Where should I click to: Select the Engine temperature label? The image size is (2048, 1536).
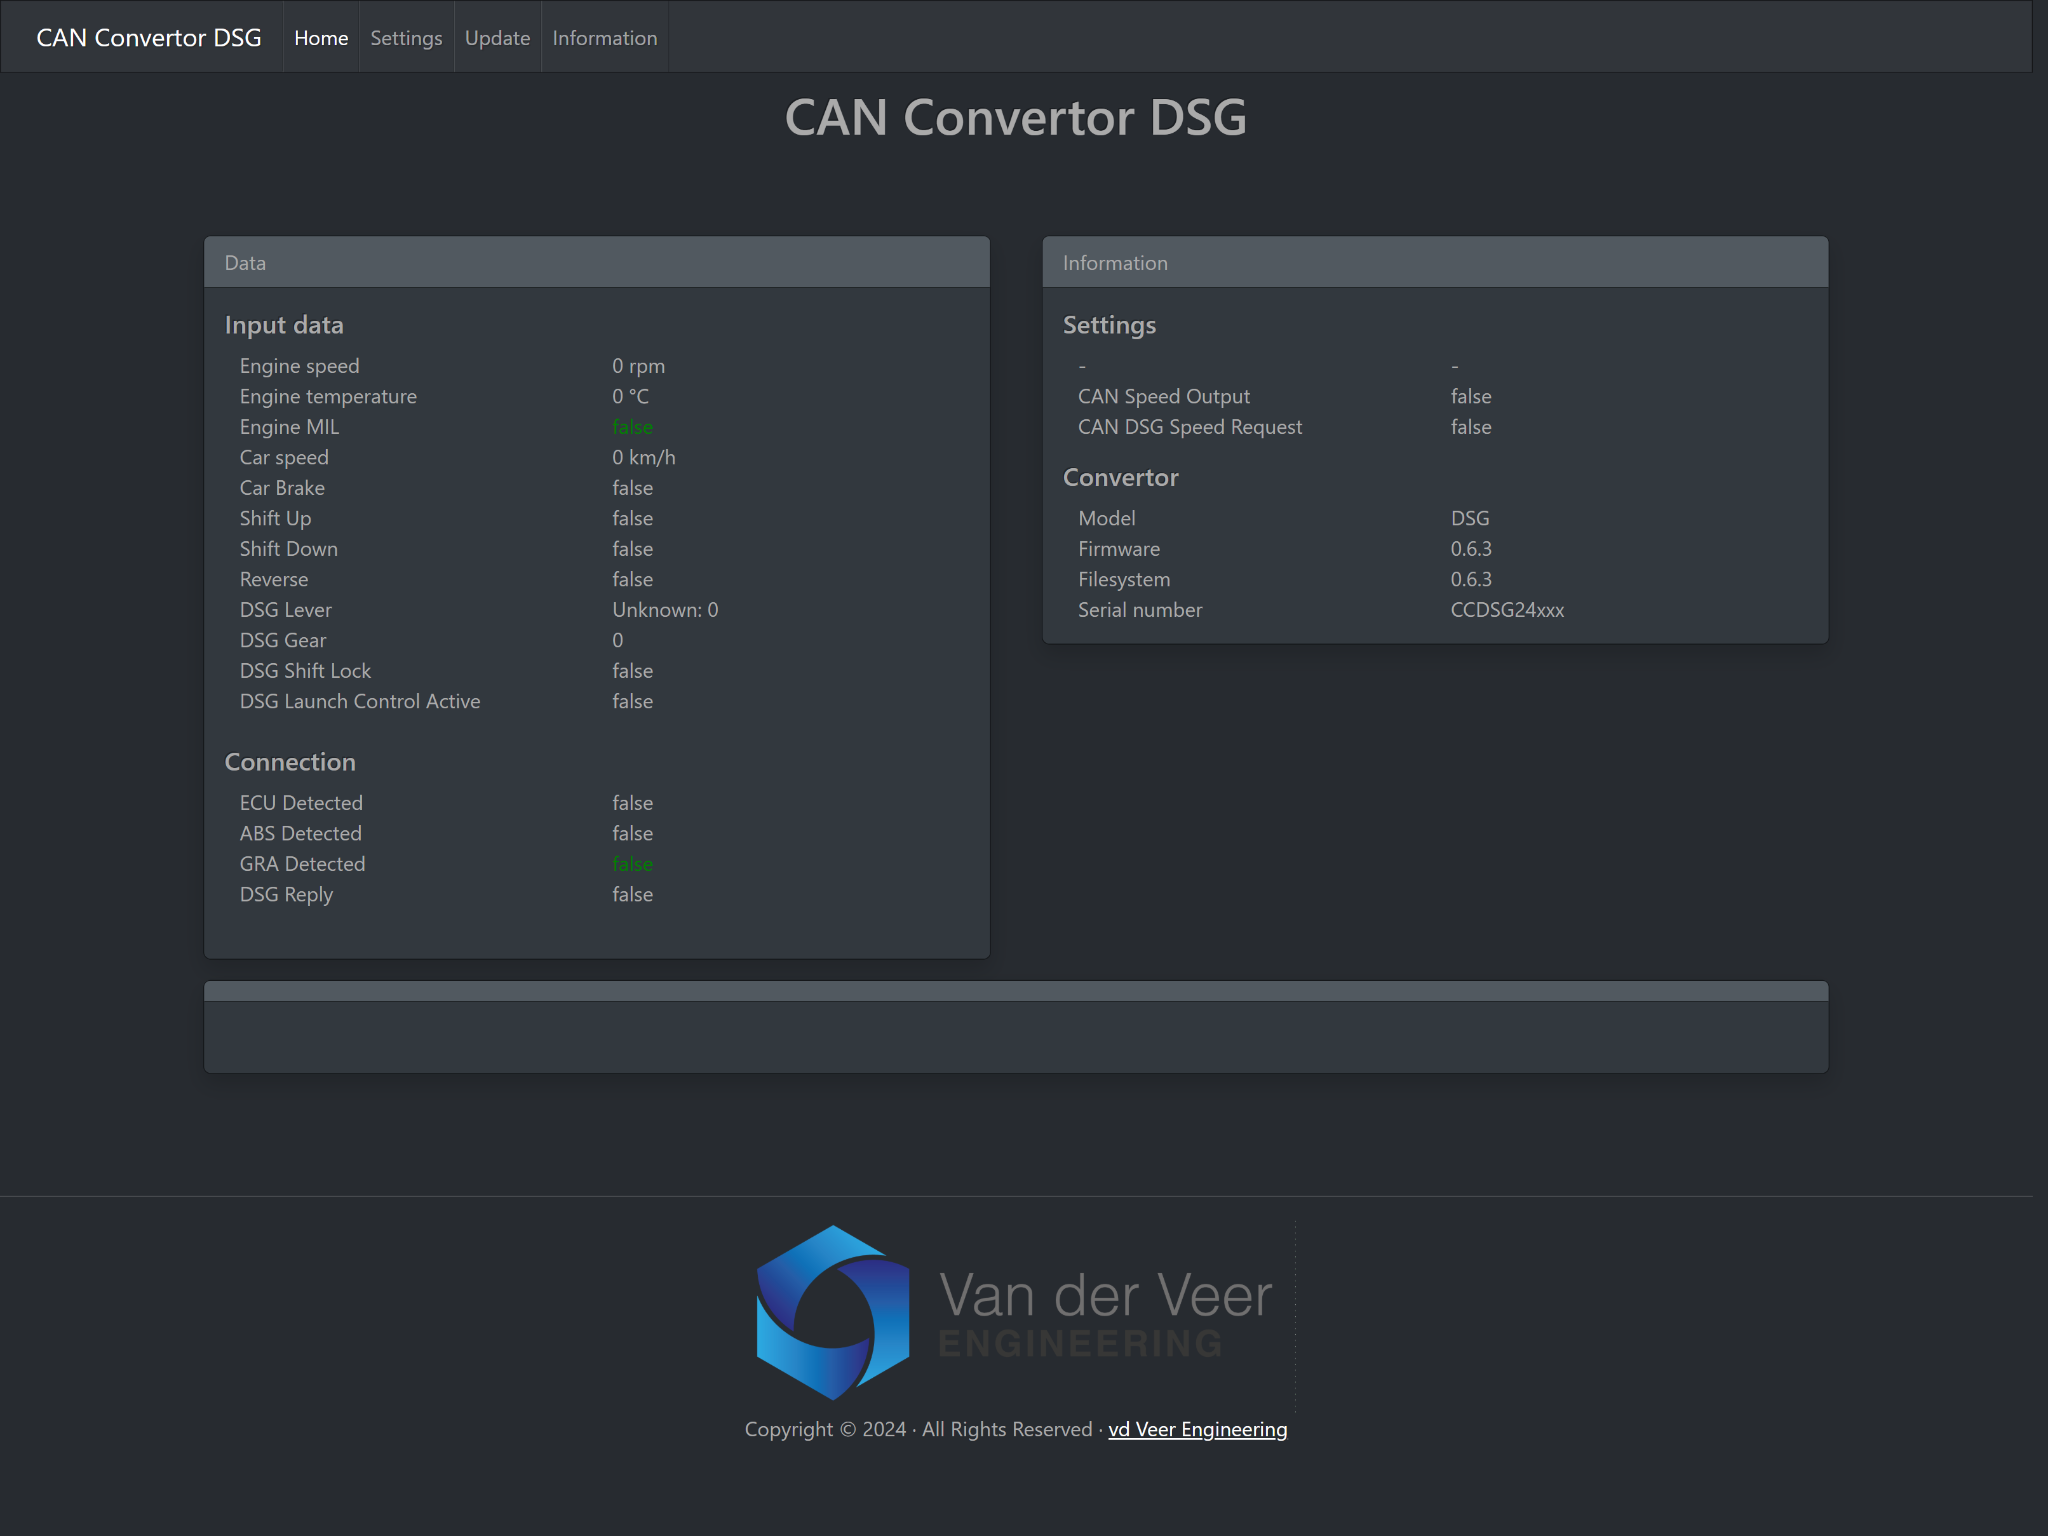[x=328, y=396]
